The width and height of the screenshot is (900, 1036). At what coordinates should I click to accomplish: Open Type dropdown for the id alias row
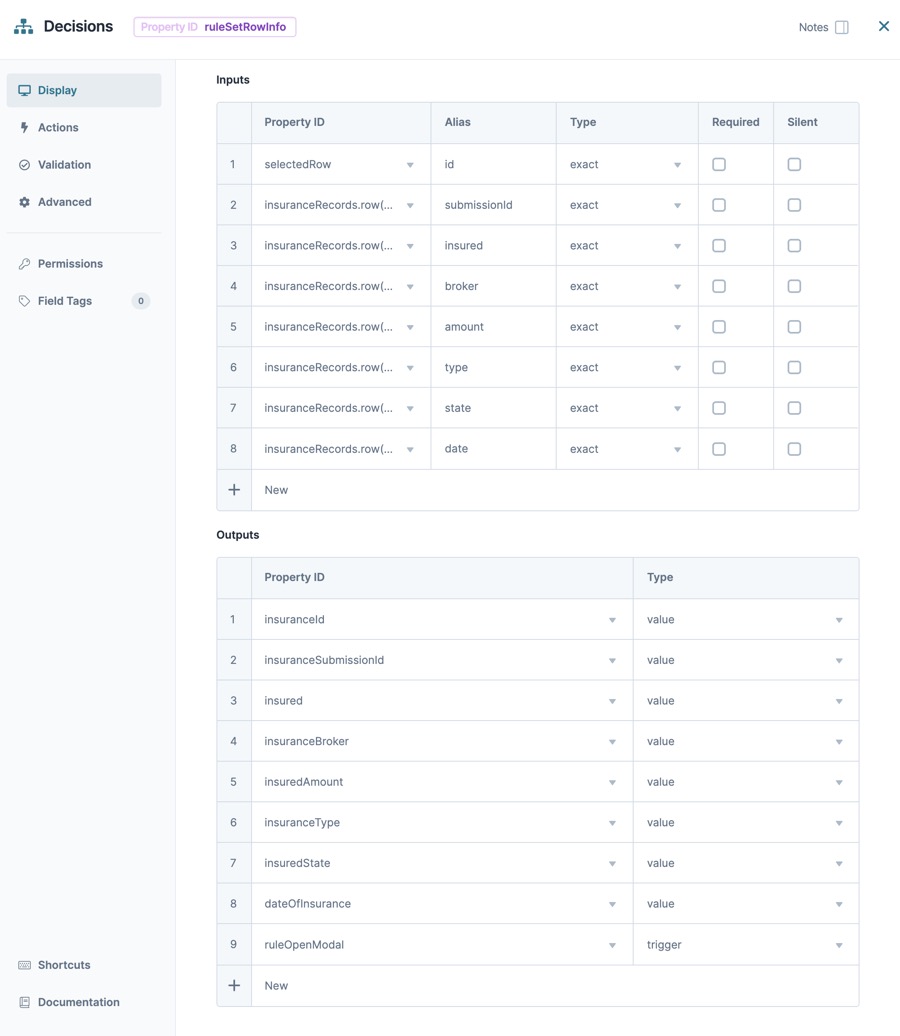pos(626,165)
